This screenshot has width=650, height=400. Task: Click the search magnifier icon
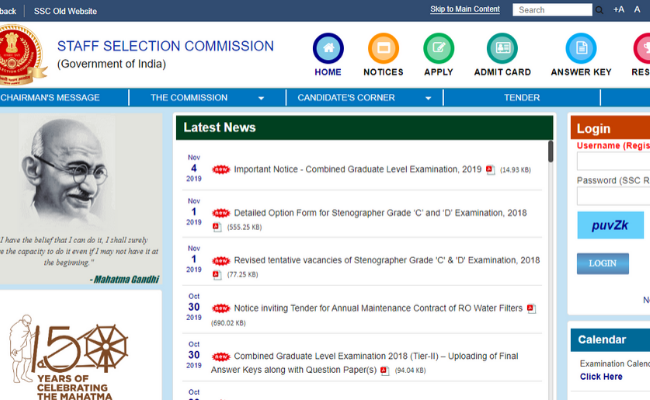(600, 10)
